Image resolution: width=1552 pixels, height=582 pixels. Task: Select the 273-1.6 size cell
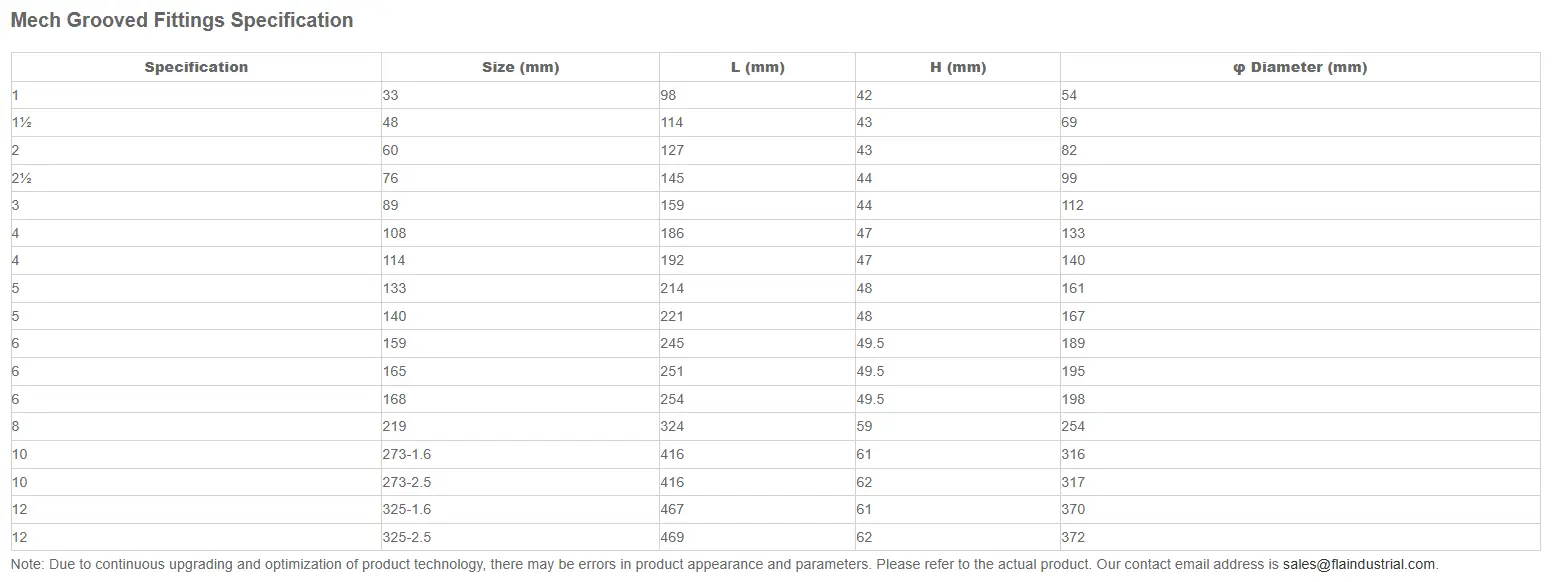520,454
